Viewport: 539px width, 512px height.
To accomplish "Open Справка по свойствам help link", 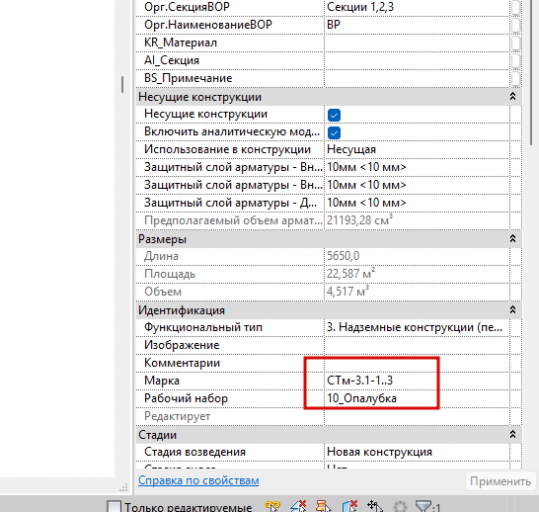I will [x=198, y=480].
